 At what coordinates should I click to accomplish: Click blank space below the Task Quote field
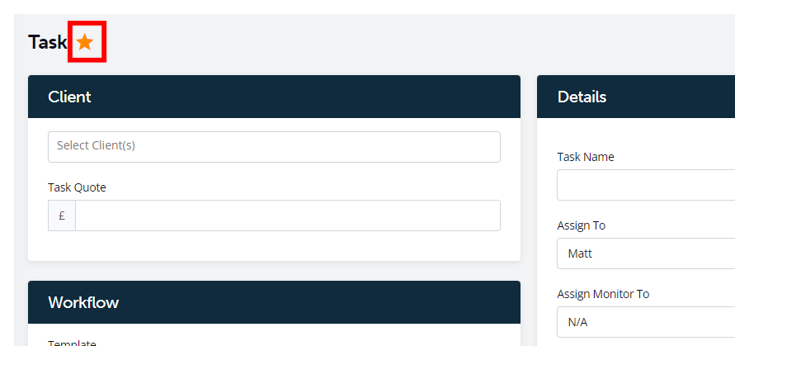274,246
